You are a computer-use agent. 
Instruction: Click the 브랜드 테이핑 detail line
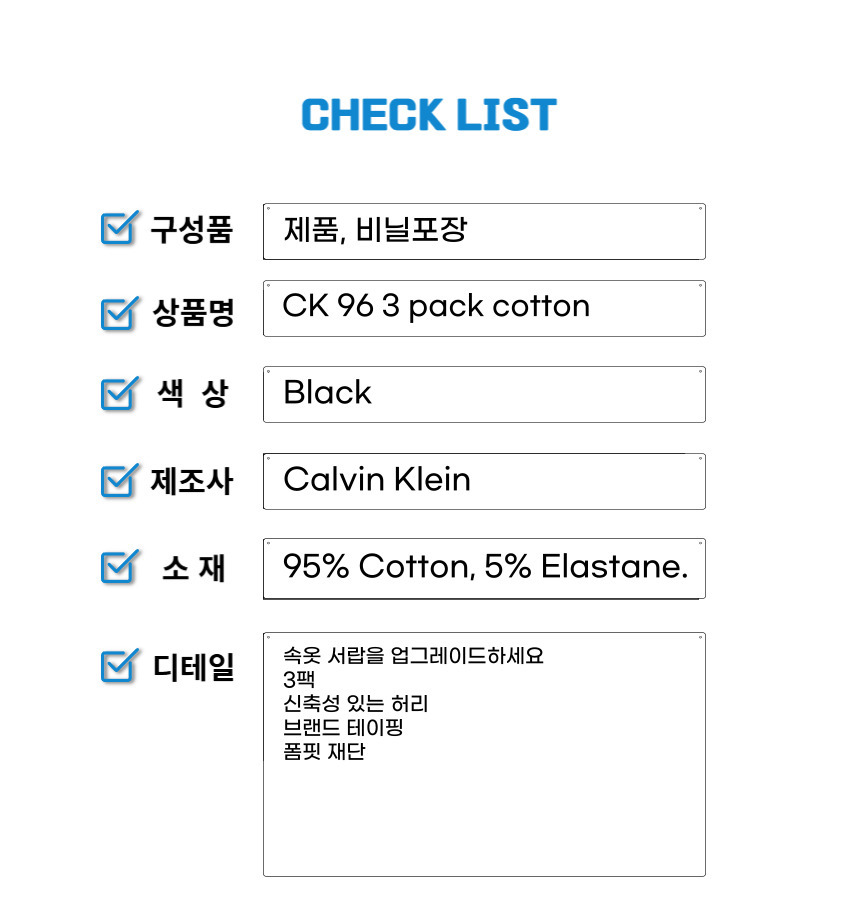click(343, 728)
